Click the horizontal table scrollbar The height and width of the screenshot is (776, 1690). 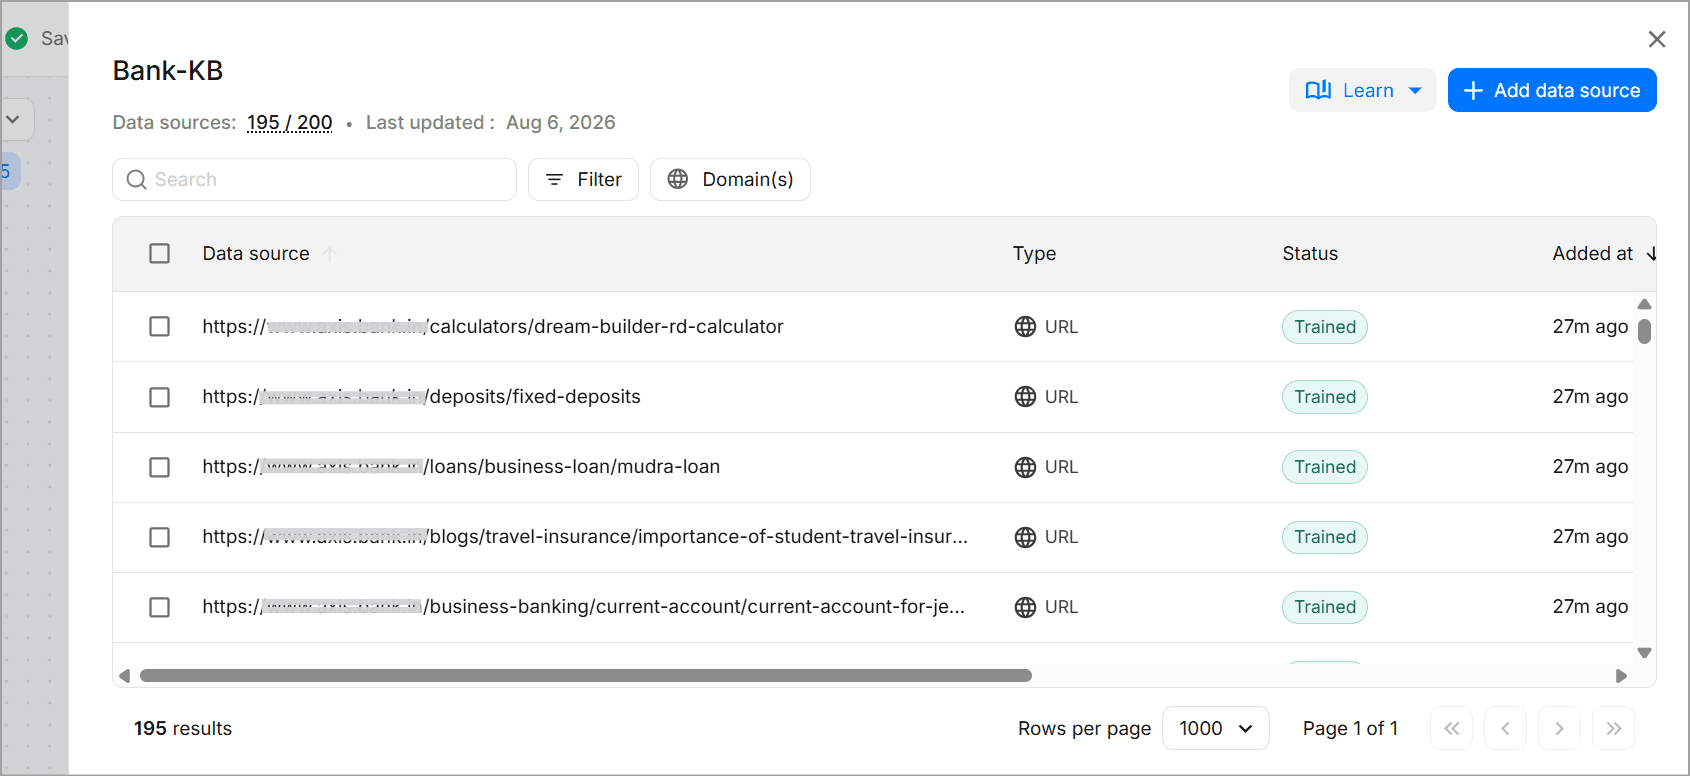tap(586, 676)
